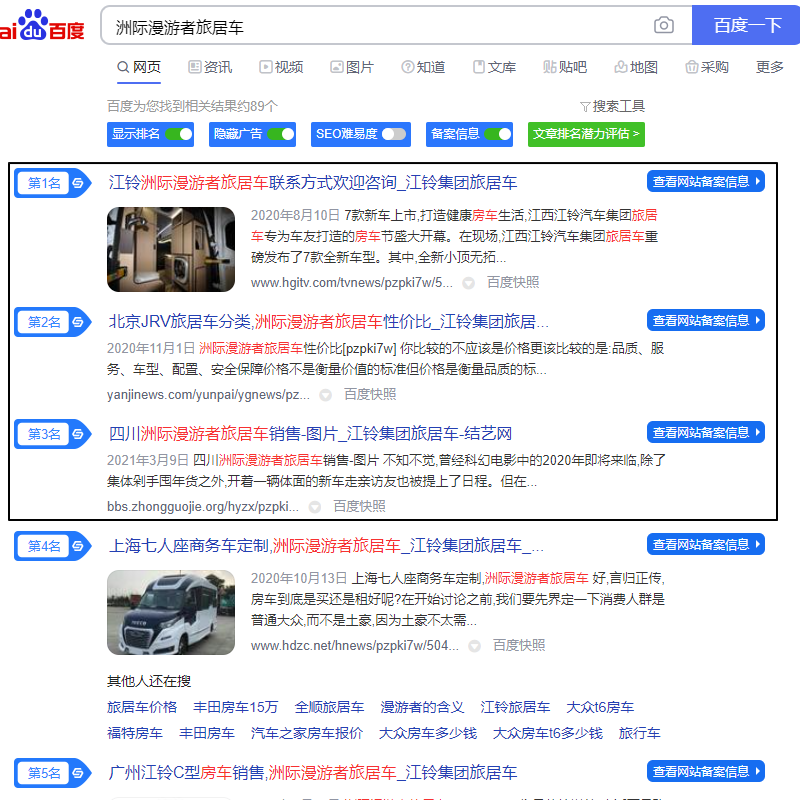
Task: Open the 更多 search categories menu
Action: click(769, 67)
